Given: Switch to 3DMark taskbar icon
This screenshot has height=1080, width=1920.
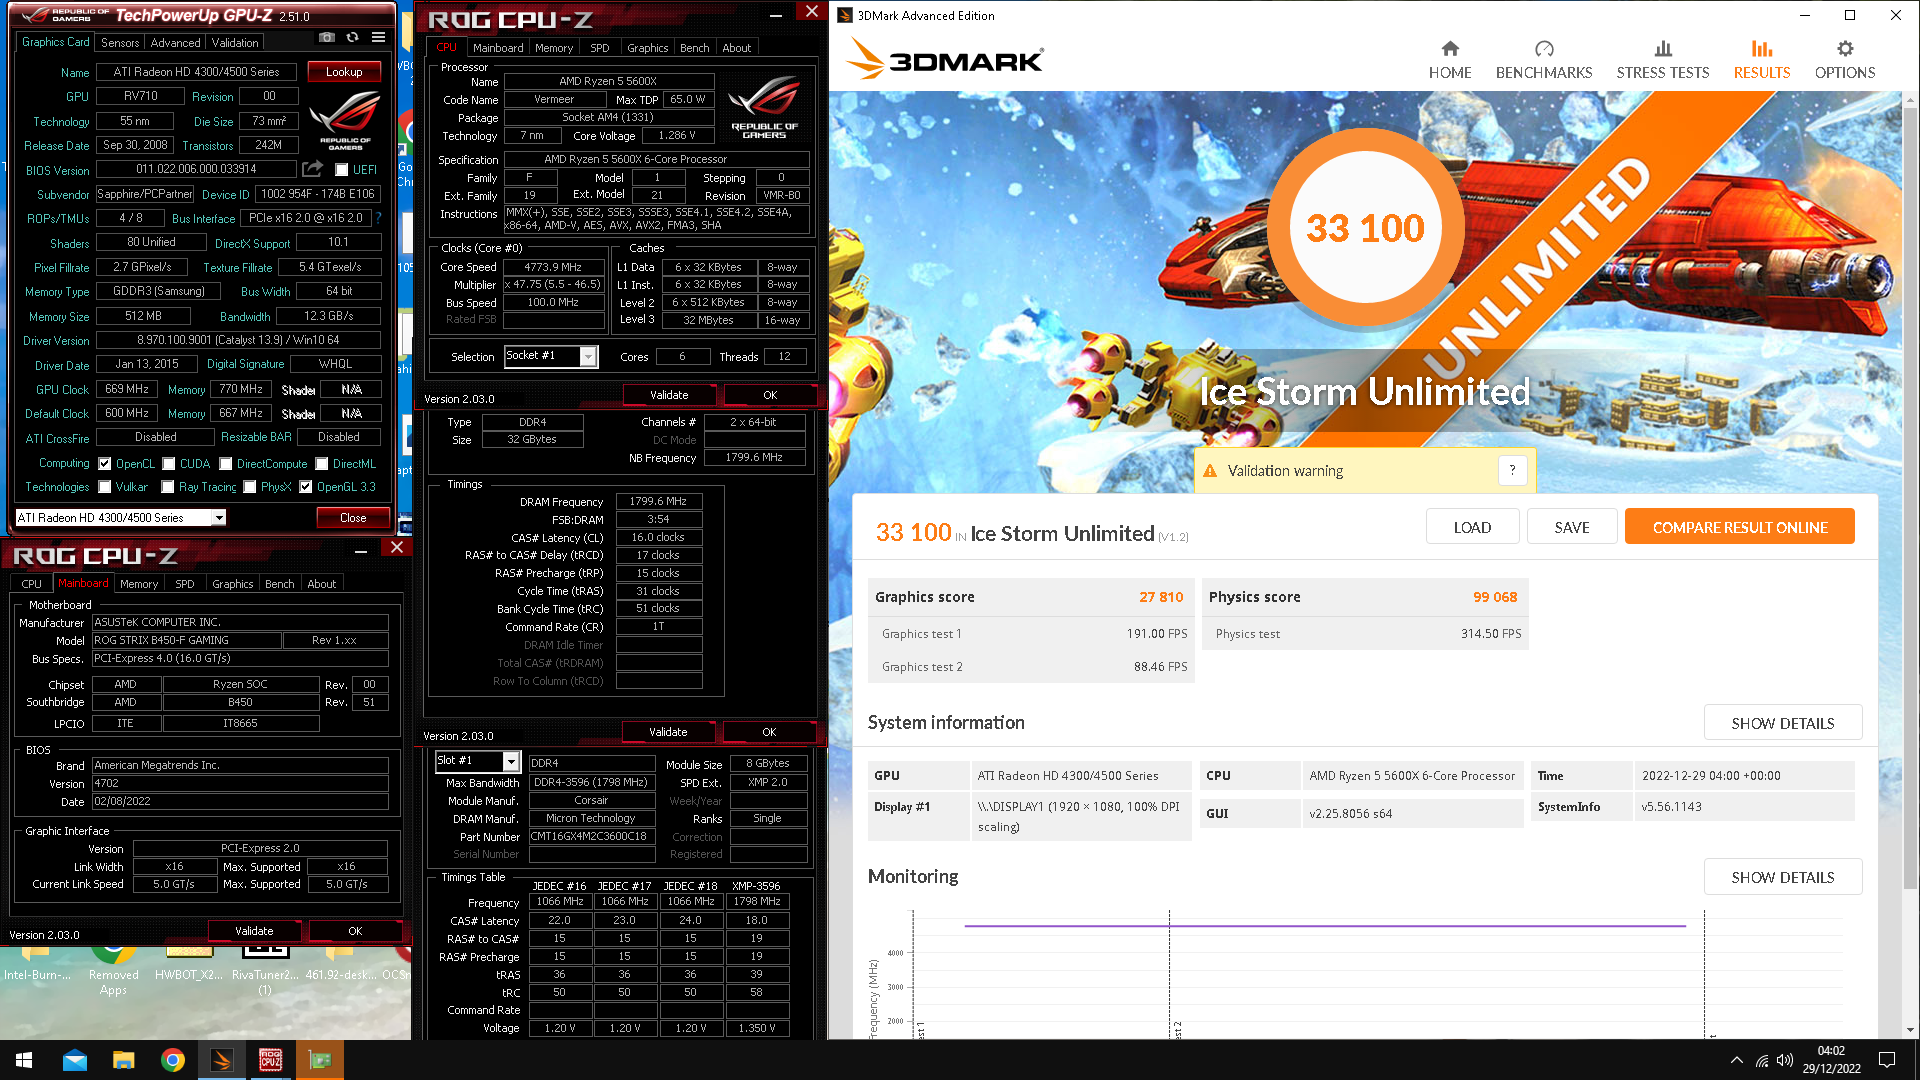Looking at the screenshot, I should click(x=221, y=1060).
